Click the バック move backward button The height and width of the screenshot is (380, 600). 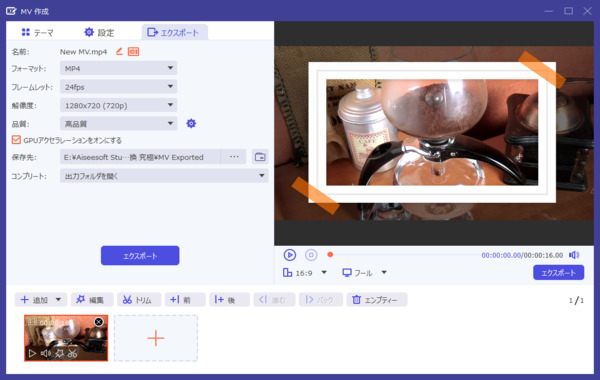coord(321,300)
